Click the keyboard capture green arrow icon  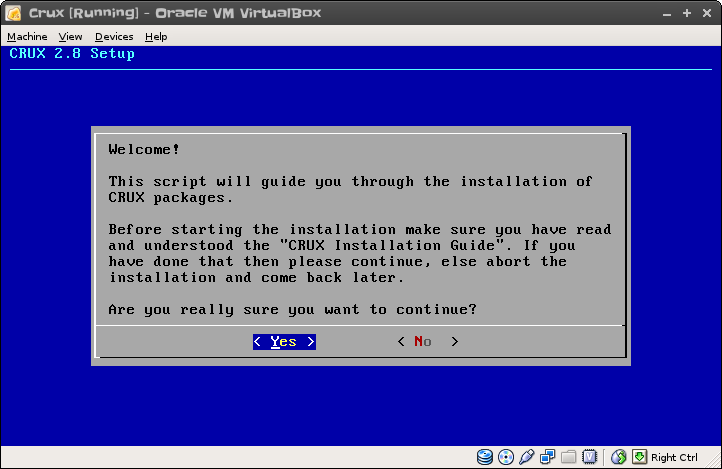pos(639,457)
